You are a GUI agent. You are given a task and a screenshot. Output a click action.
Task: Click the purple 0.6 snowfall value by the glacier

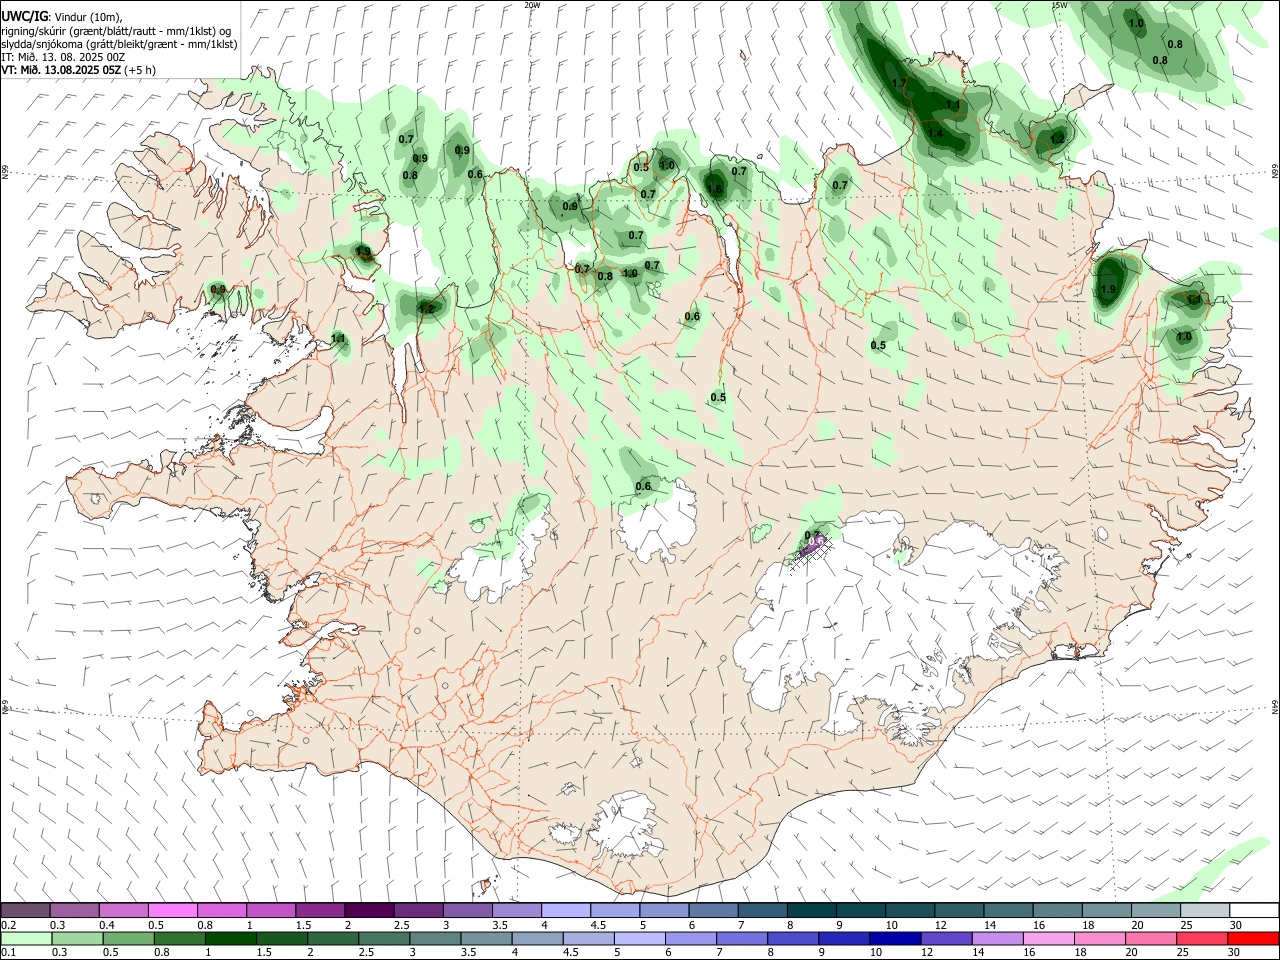pos(816,543)
